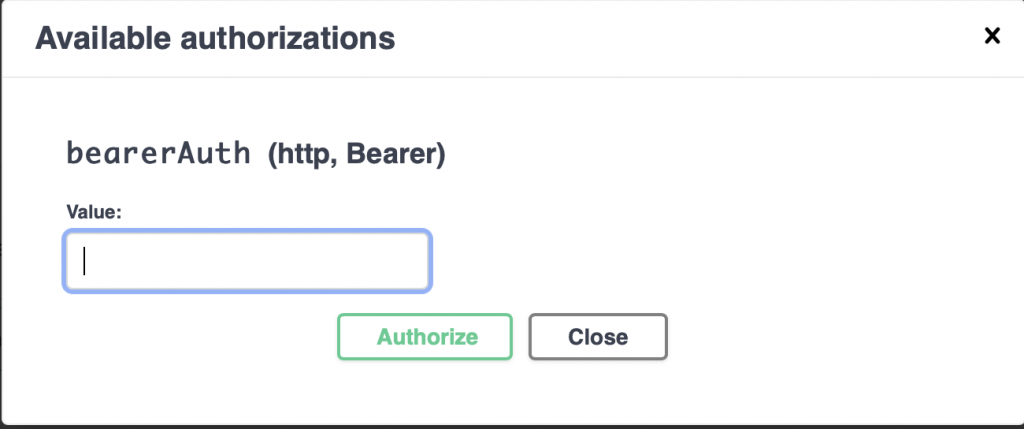The height and width of the screenshot is (429, 1024).
Task: Click the X icon to dismiss the dialog
Action: [x=992, y=37]
